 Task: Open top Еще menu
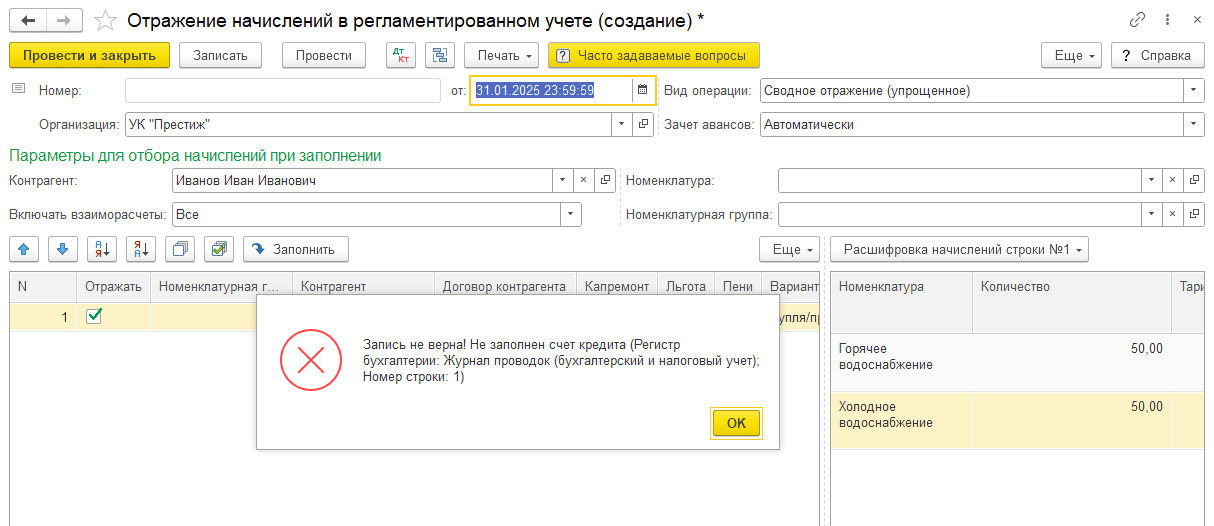[1071, 56]
